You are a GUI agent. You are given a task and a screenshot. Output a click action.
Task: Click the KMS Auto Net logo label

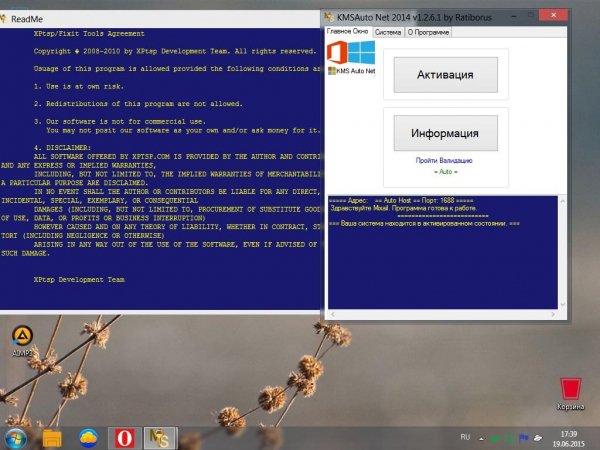(x=352, y=71)
